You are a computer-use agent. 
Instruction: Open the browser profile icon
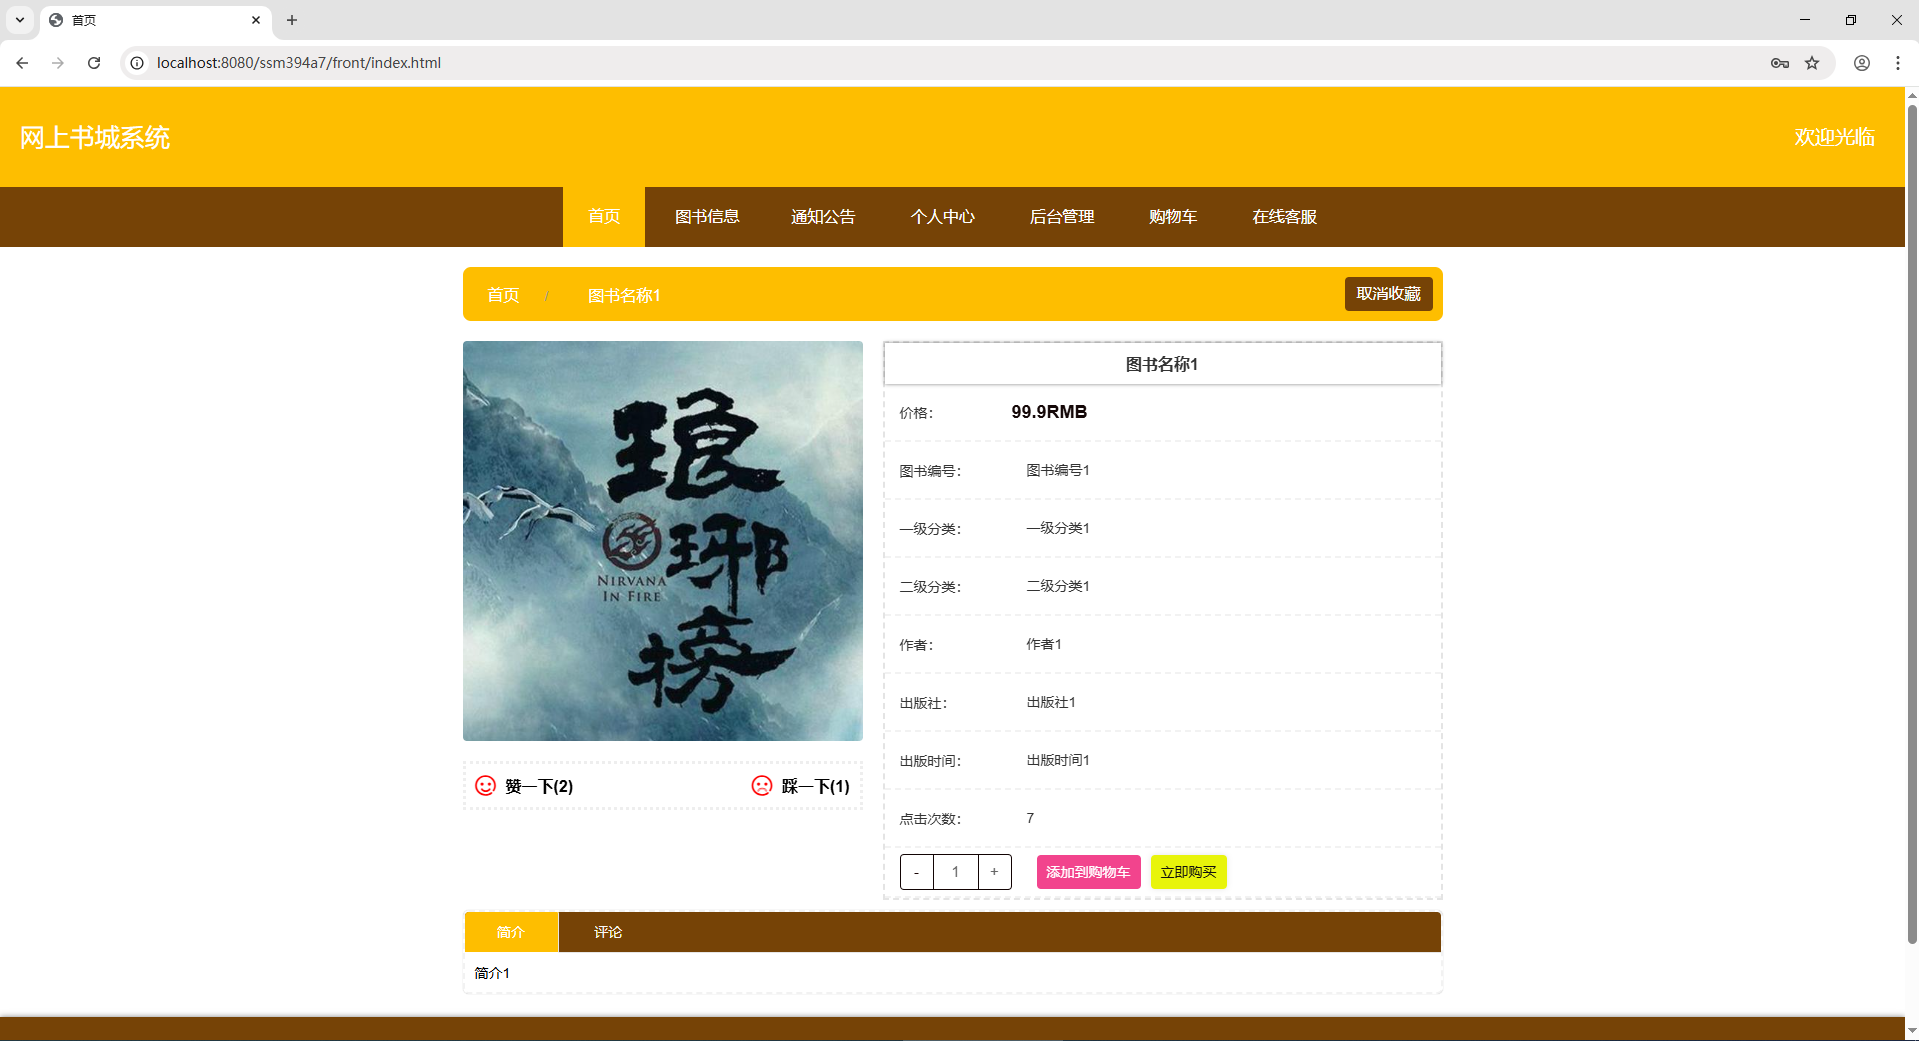1862,63
